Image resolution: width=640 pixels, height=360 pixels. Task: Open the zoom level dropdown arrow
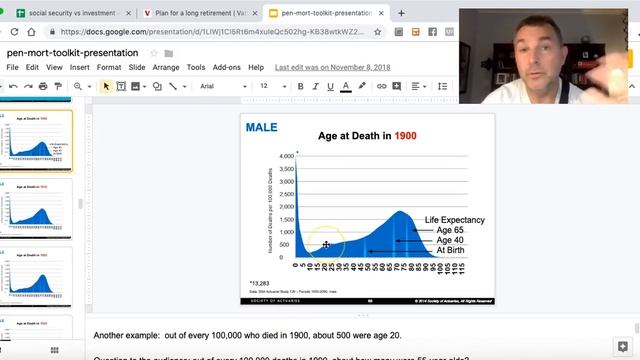click(89, 87)
